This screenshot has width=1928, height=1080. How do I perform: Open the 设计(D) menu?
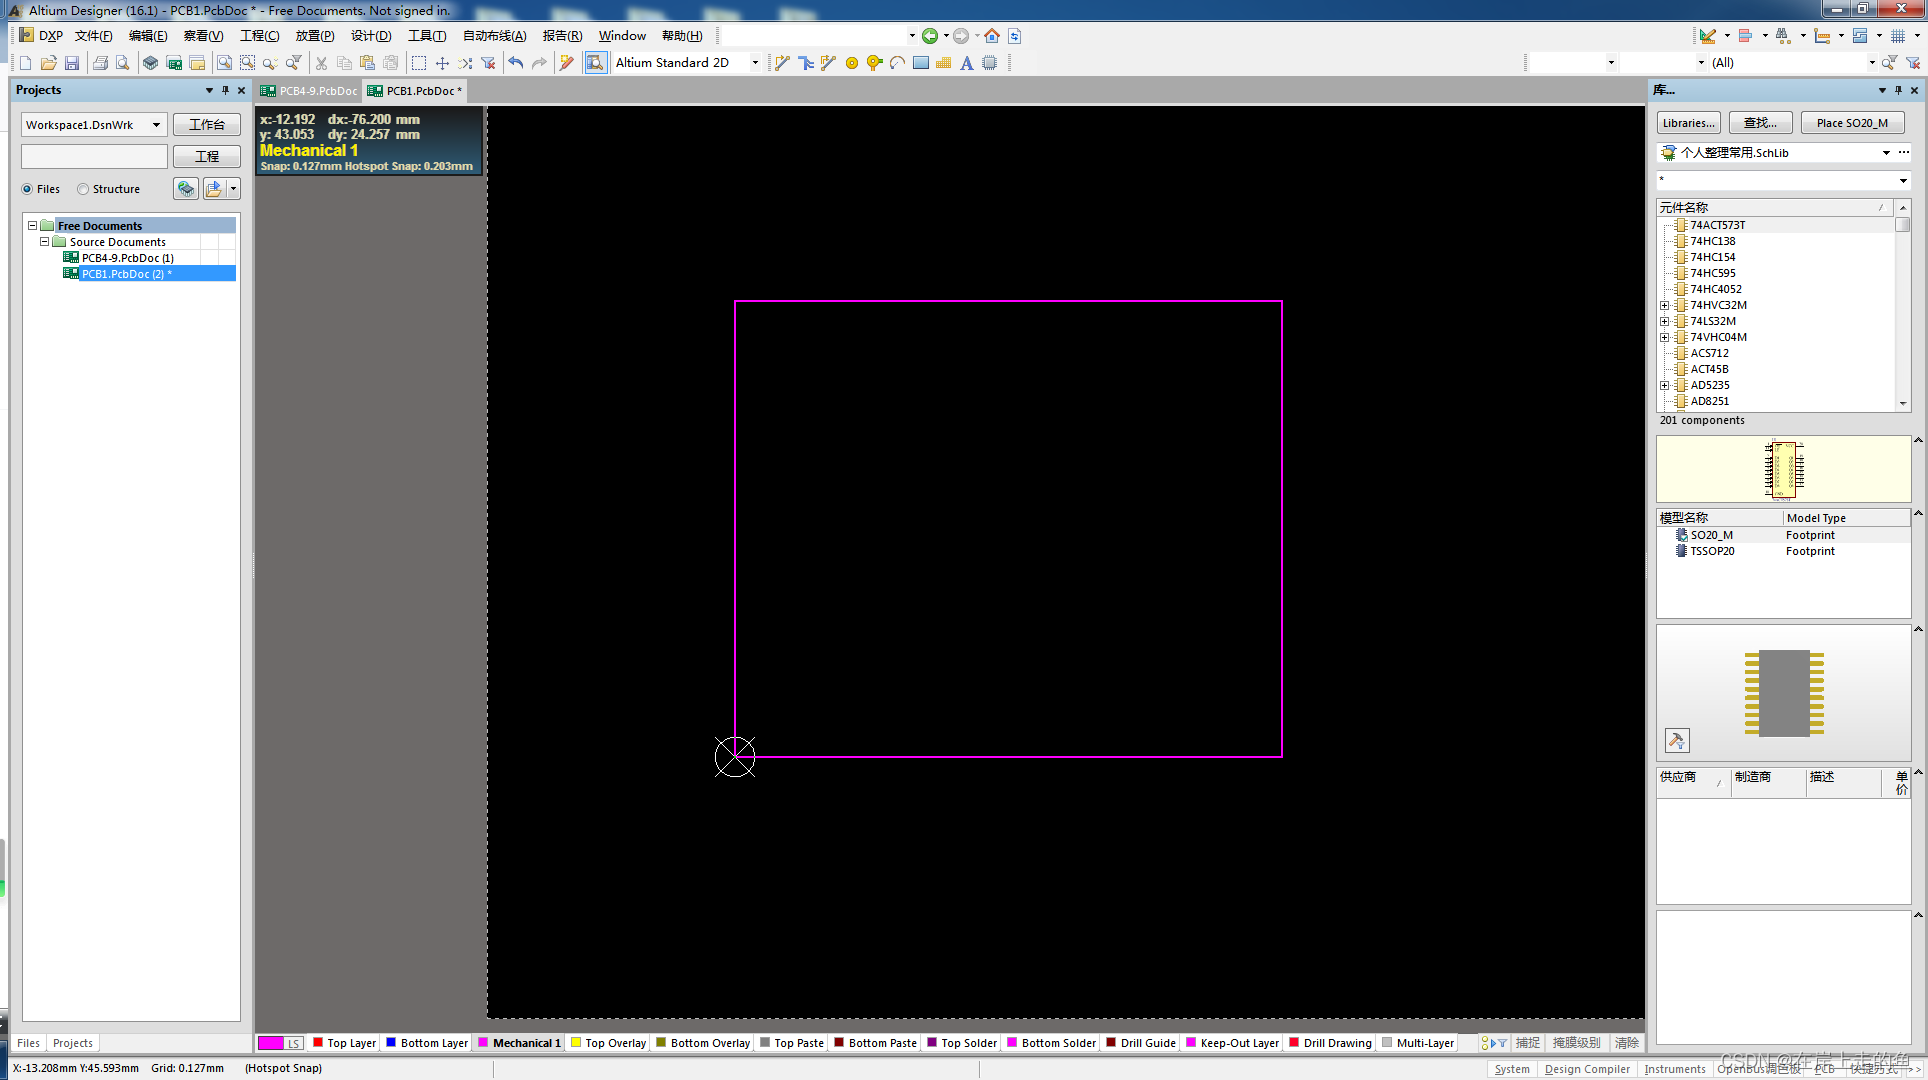[x=371, y=36]
